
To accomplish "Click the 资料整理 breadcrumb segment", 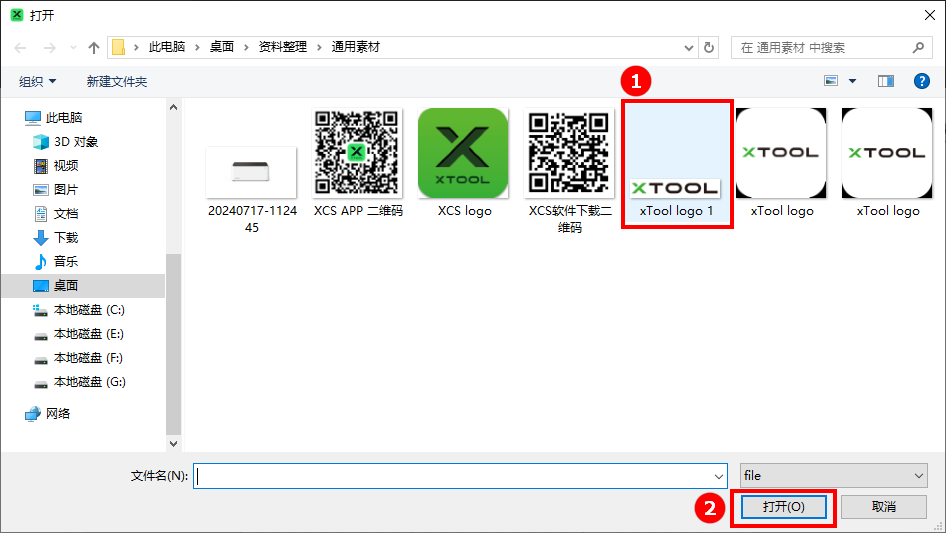I will click(282, 47).
